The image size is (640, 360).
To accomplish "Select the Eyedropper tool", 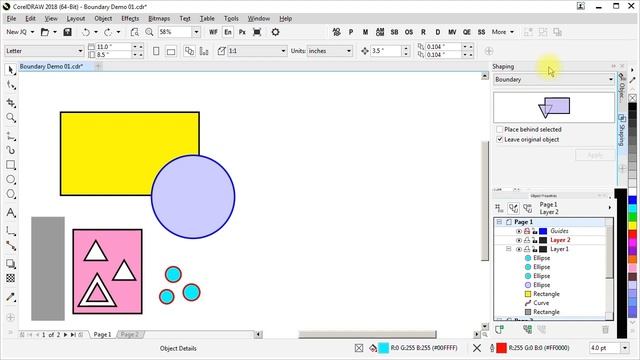I will pos(11,297).
